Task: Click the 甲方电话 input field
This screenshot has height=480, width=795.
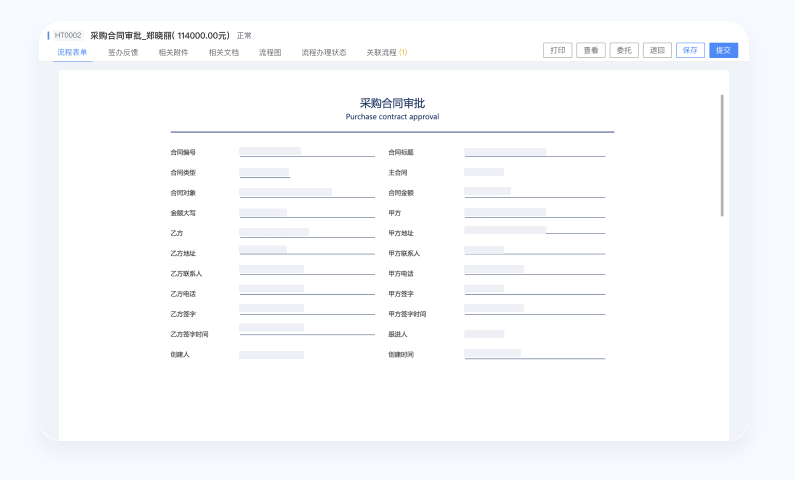Action: (534, 270)
